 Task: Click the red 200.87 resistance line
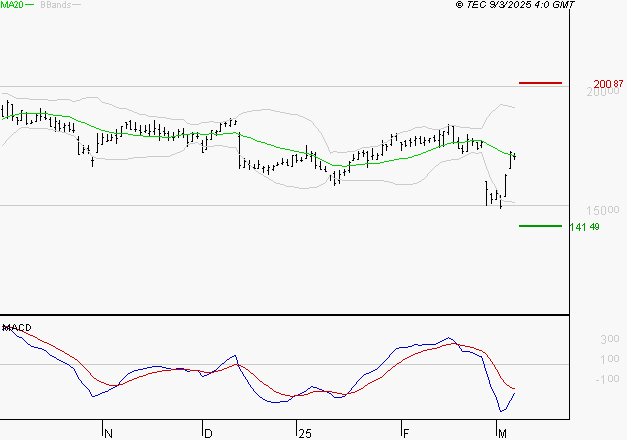pos(541,83)
